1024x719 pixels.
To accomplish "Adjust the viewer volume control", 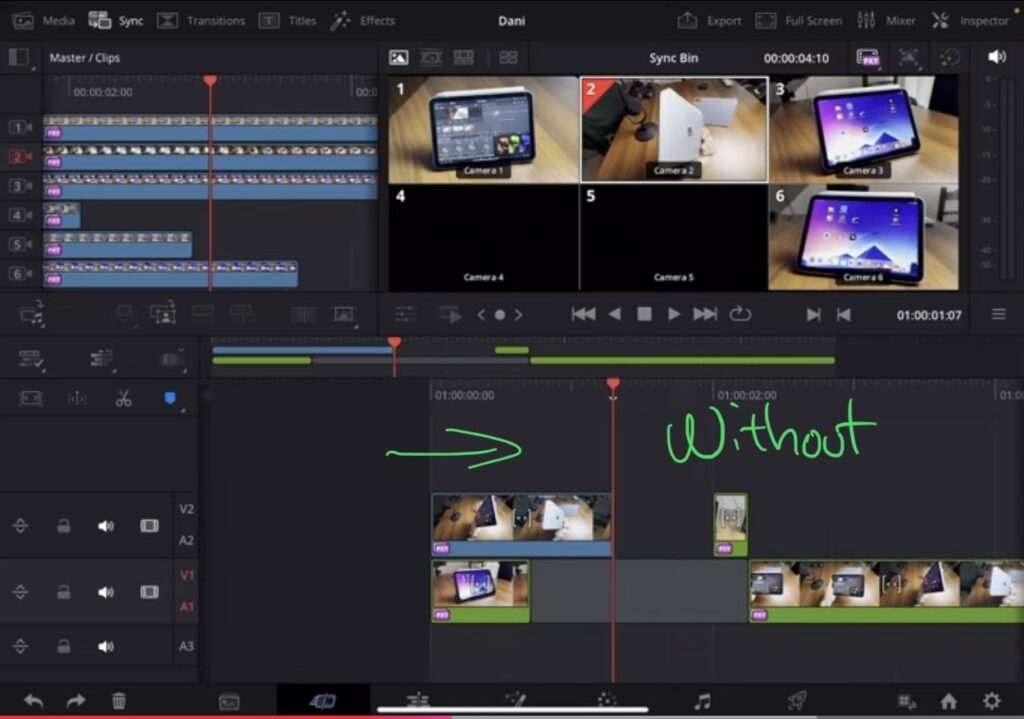I will pos(996,57).
